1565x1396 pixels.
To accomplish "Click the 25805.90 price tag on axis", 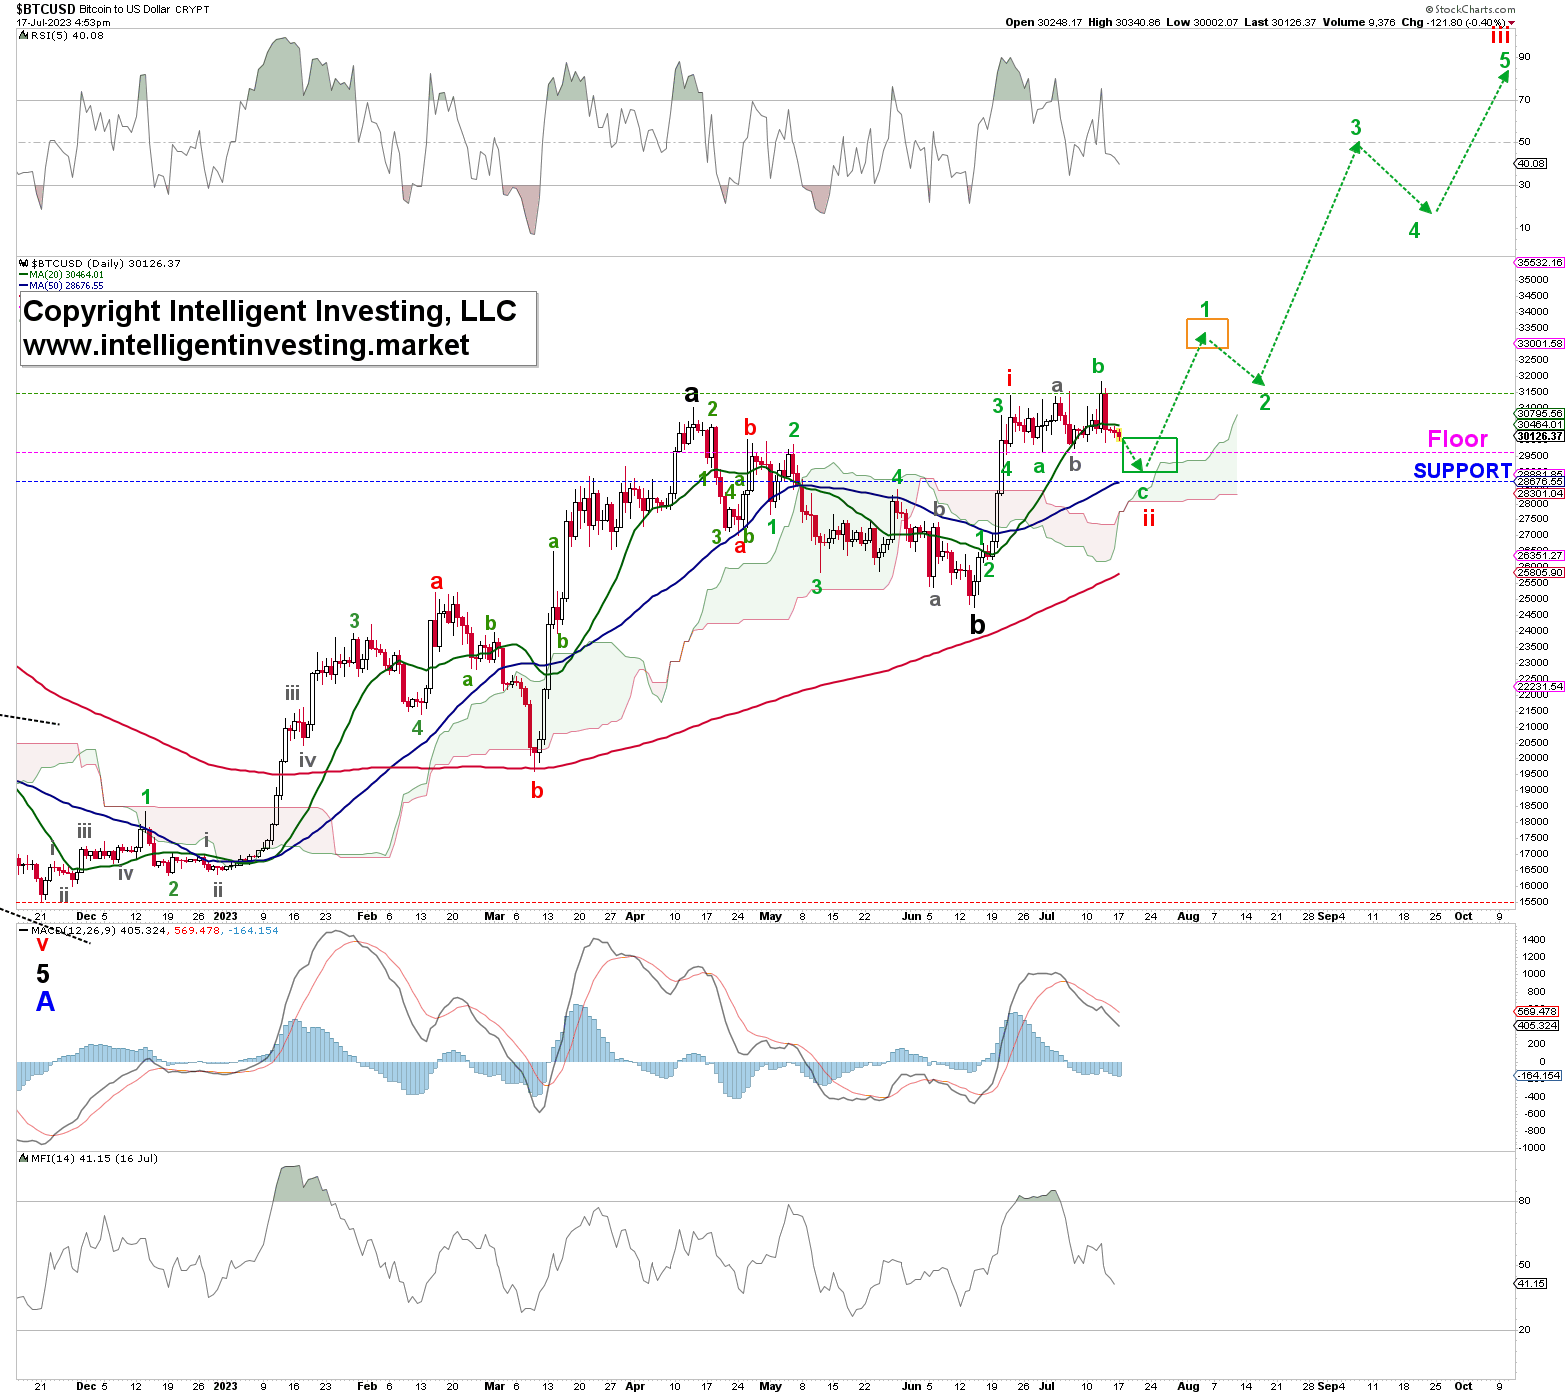I will 1540,573.
